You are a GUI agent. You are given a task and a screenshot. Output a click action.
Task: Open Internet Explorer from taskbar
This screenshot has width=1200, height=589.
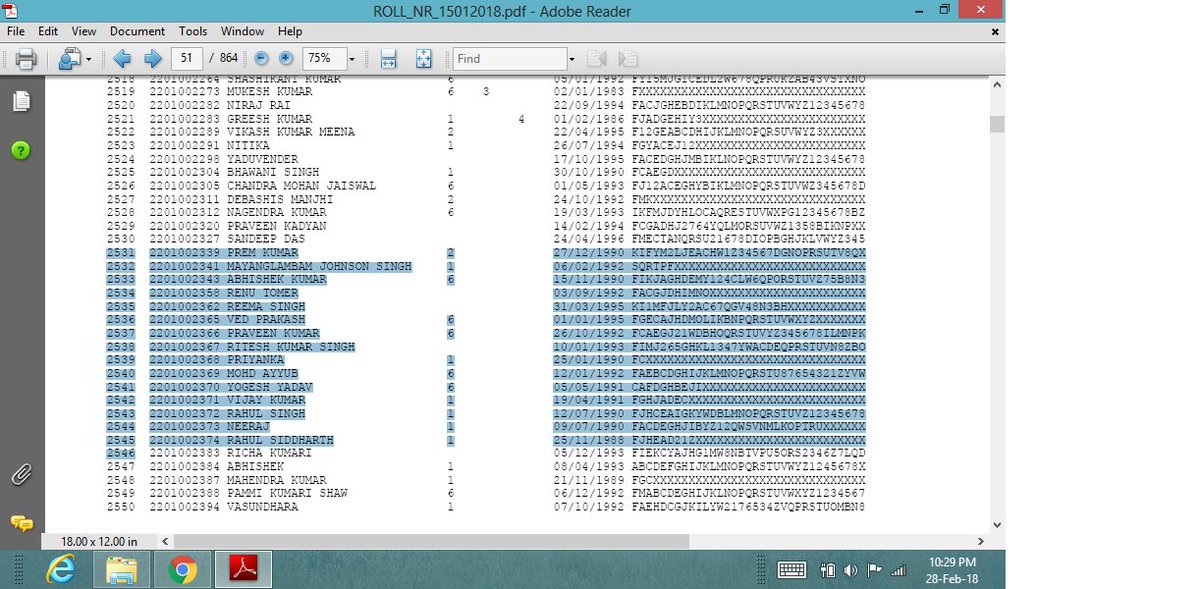[x=62, y=570]
